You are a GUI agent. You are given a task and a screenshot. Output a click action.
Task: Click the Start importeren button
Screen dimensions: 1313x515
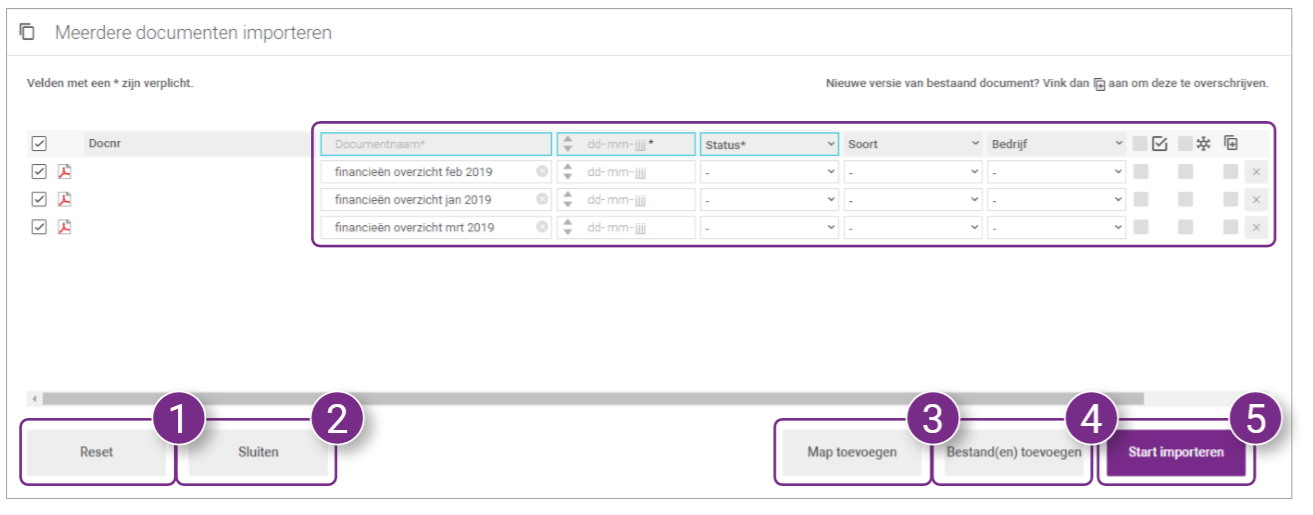point(1176,452)
